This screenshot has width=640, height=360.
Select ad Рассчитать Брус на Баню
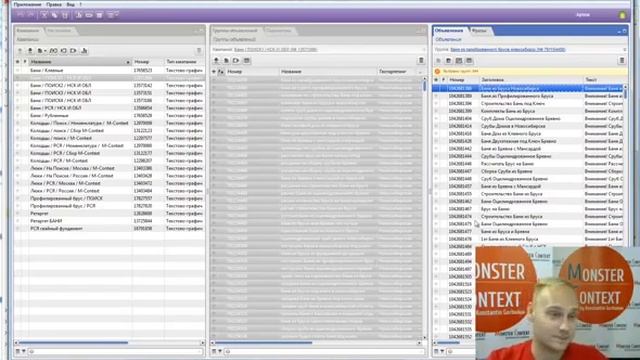[529, 164]
